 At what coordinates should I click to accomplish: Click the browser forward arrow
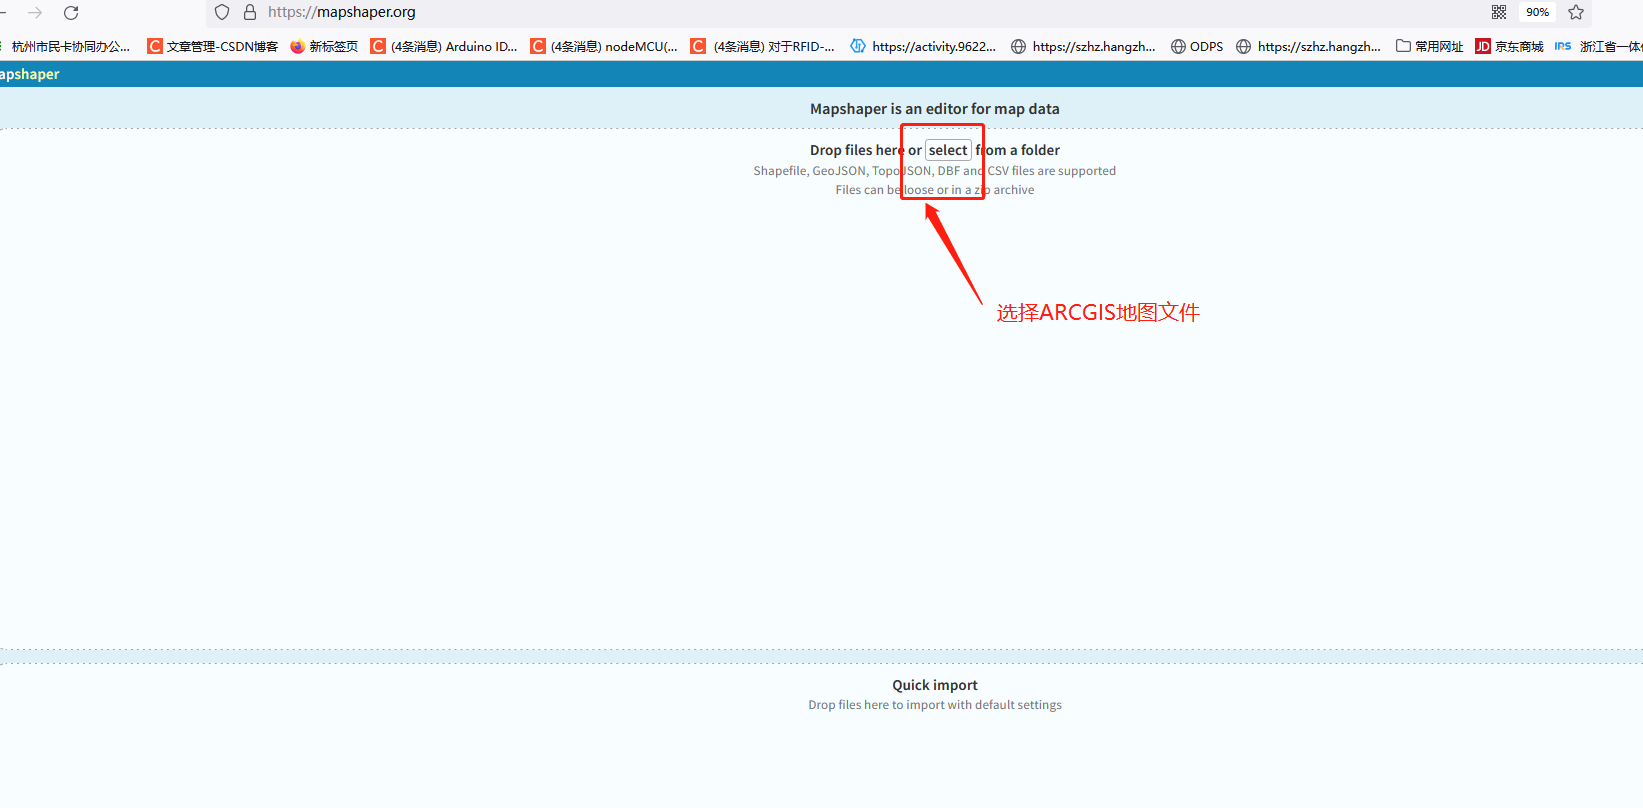[35, 13]
